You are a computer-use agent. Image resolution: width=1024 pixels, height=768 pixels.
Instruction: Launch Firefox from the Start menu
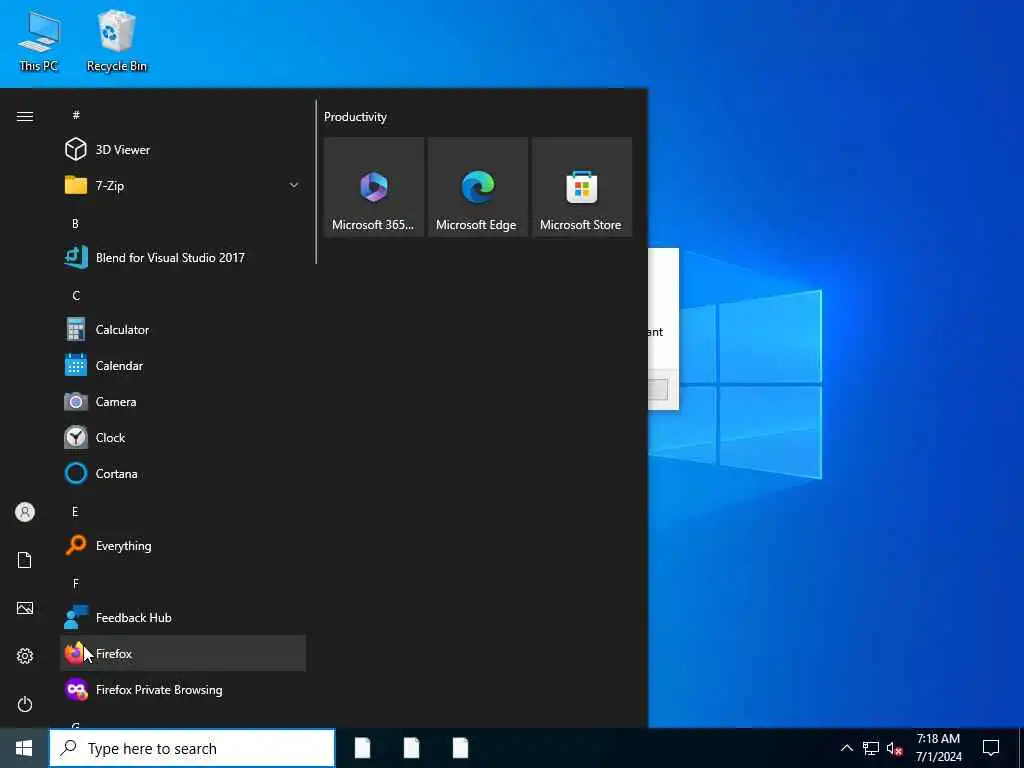[183, 653]
